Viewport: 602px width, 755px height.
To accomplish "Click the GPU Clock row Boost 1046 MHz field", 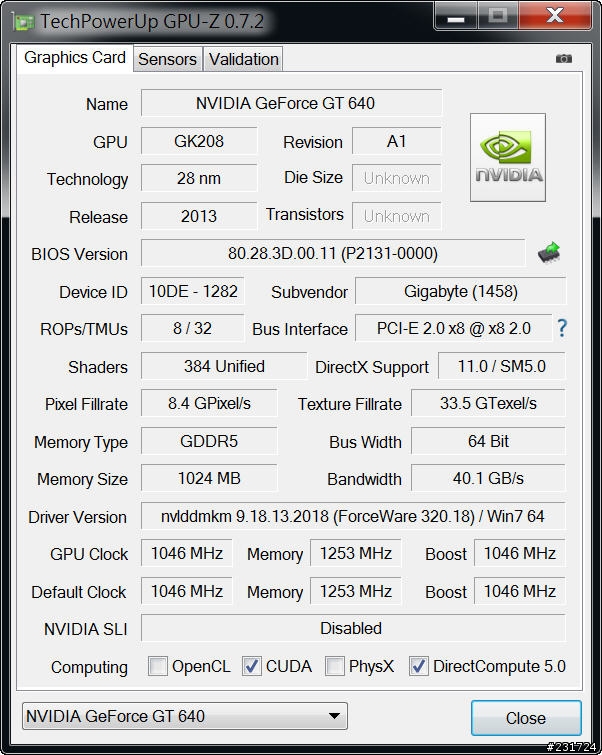I will click(x=520, y=553).
